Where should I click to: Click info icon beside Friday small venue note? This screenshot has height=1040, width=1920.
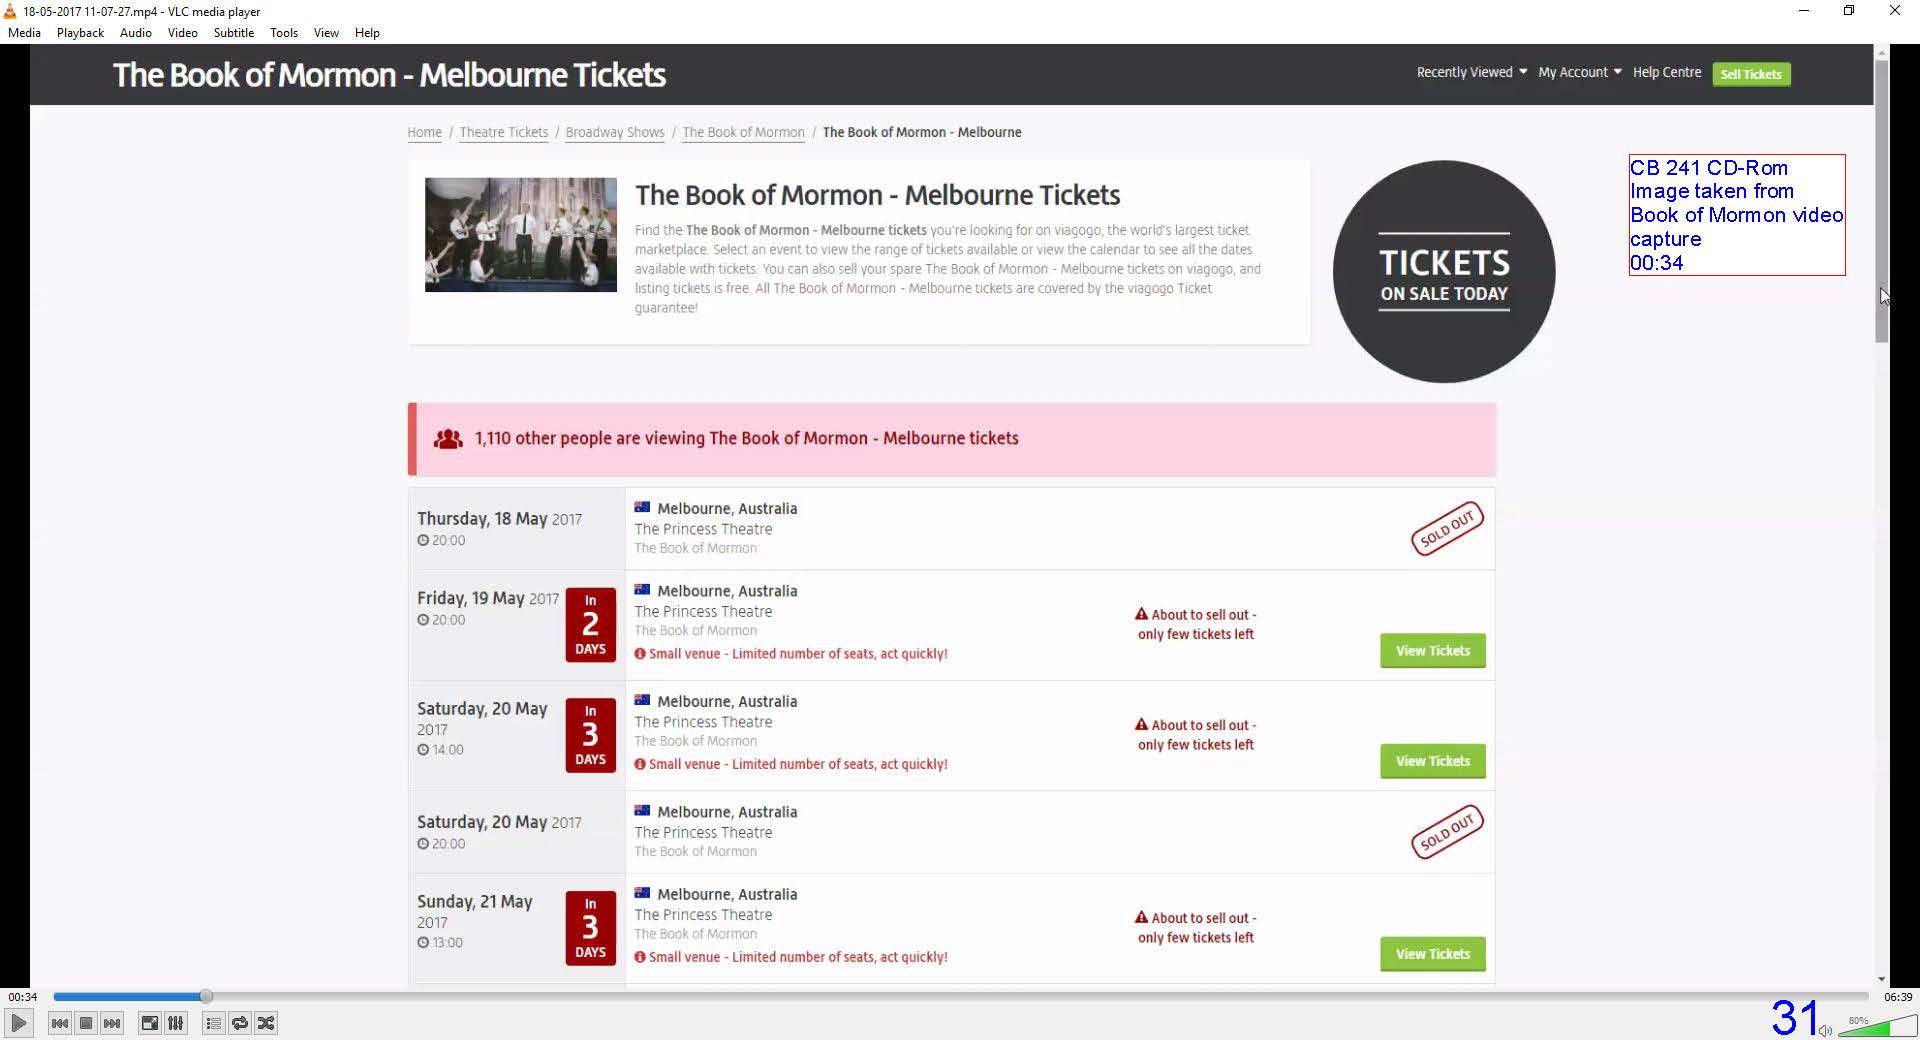click(640, 654)
